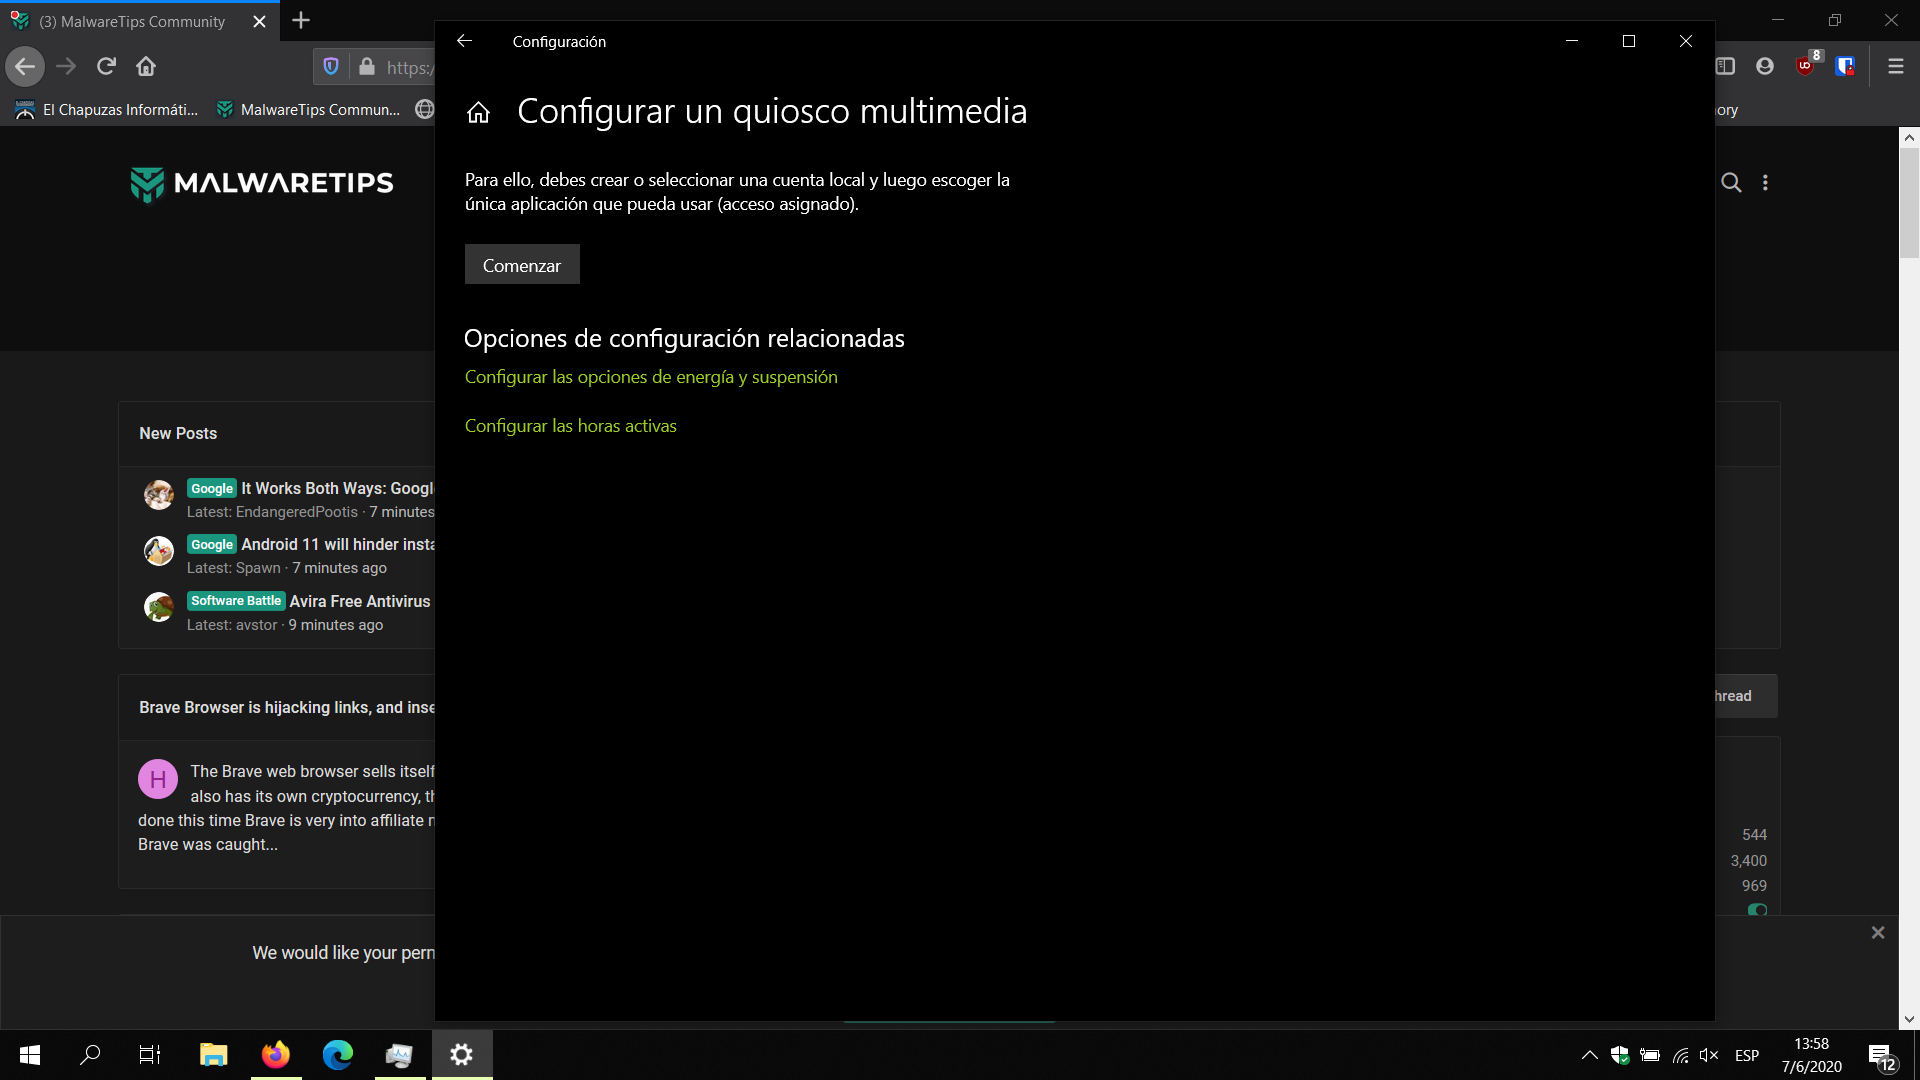Click the Comenzar button
The image size is (1920, 1080).
click(521, 265)
